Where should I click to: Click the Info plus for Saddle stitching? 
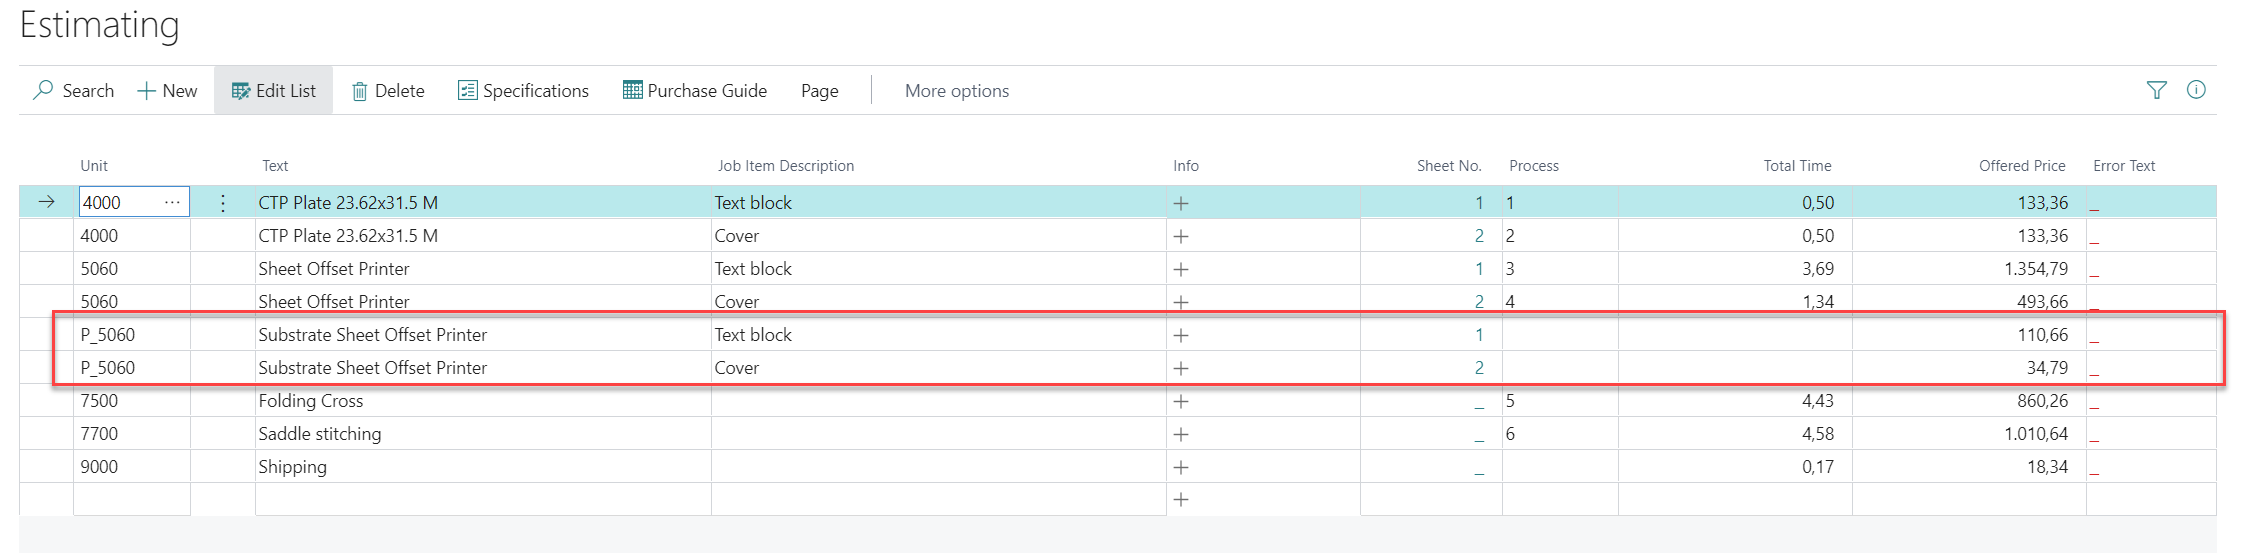1181,434
